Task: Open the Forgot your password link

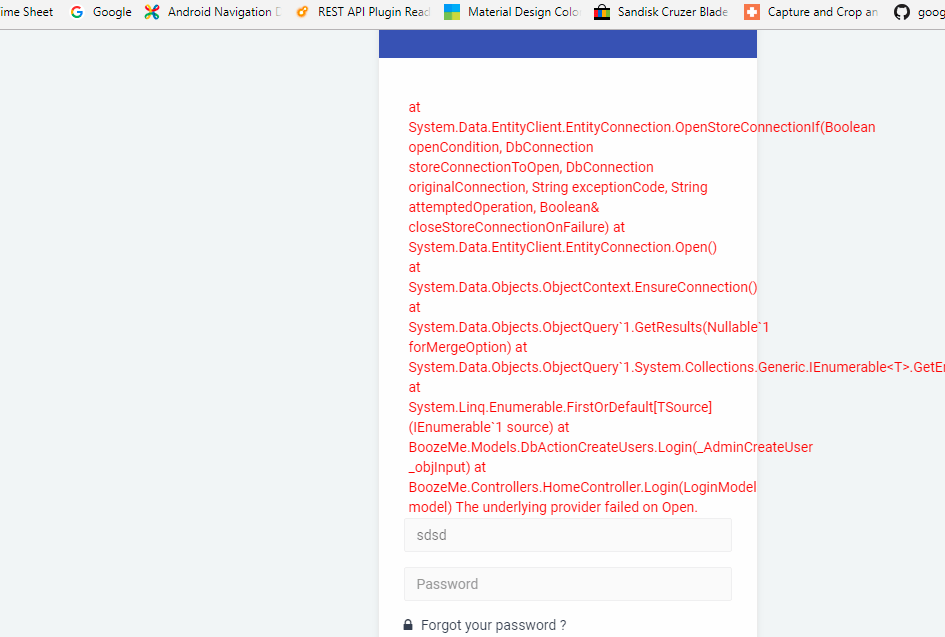Action: coord(494,625)
